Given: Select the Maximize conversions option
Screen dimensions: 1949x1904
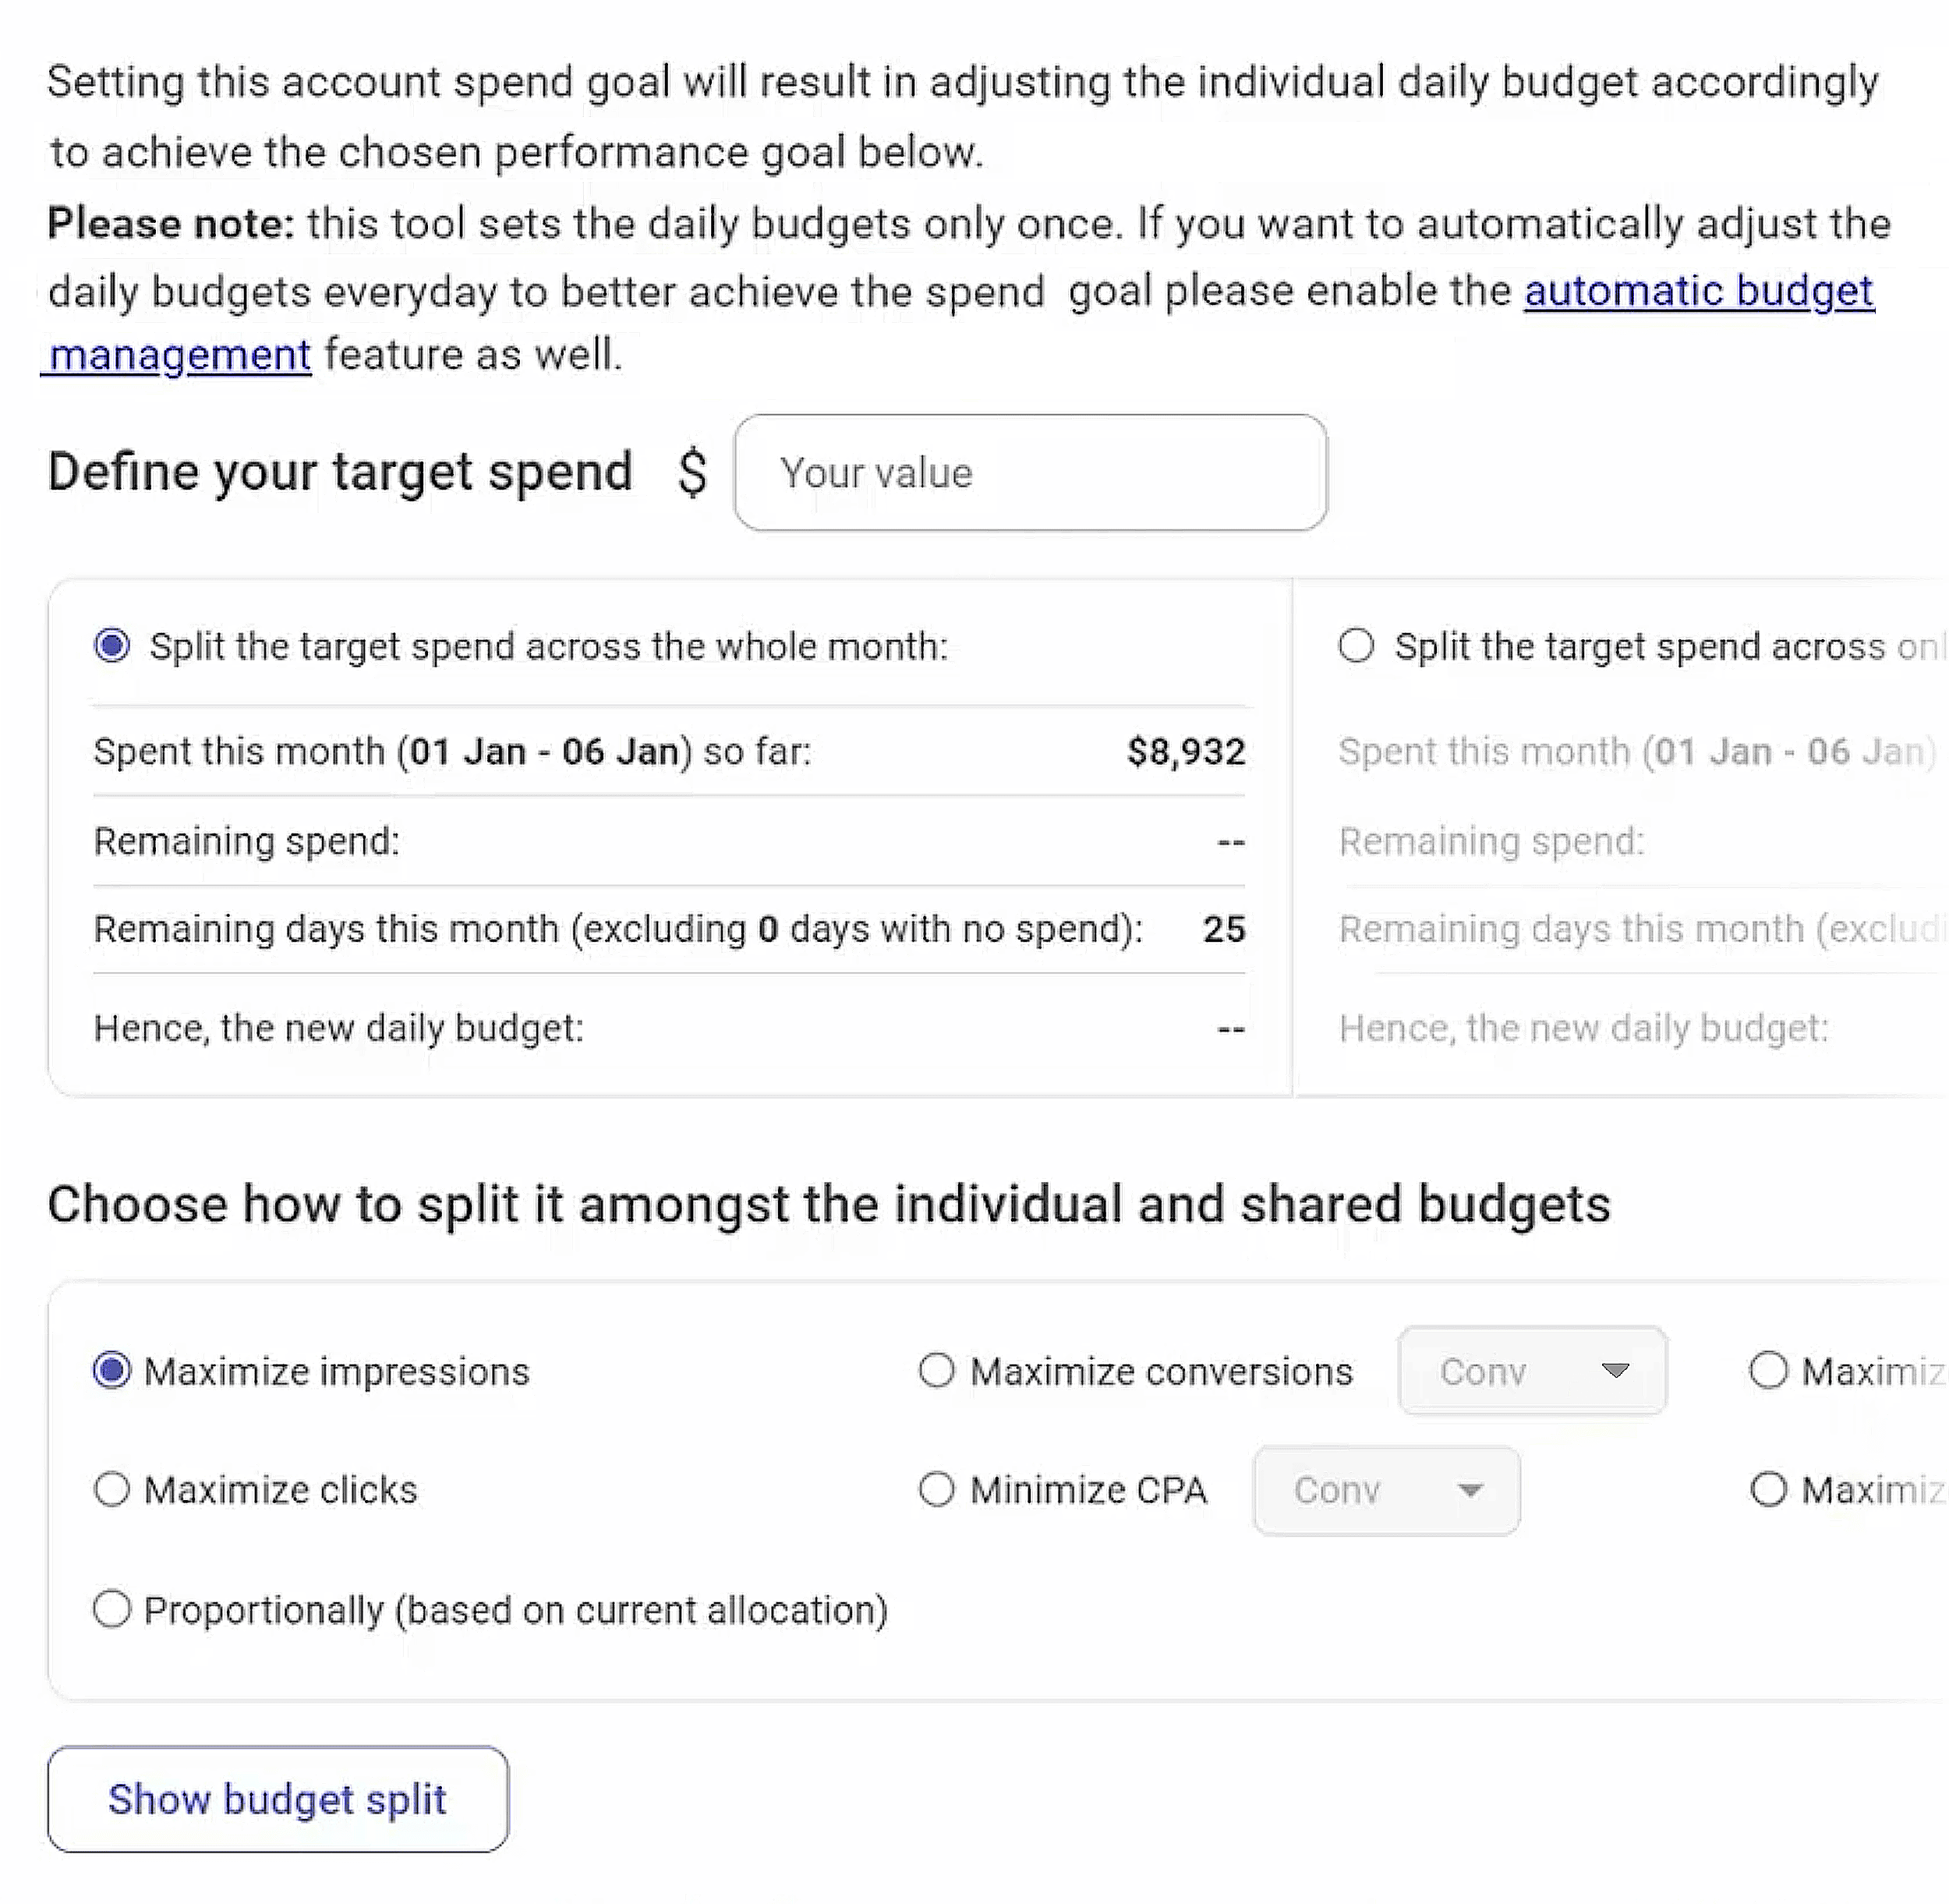Looking at the screenshot, I should click(937, 1371).
